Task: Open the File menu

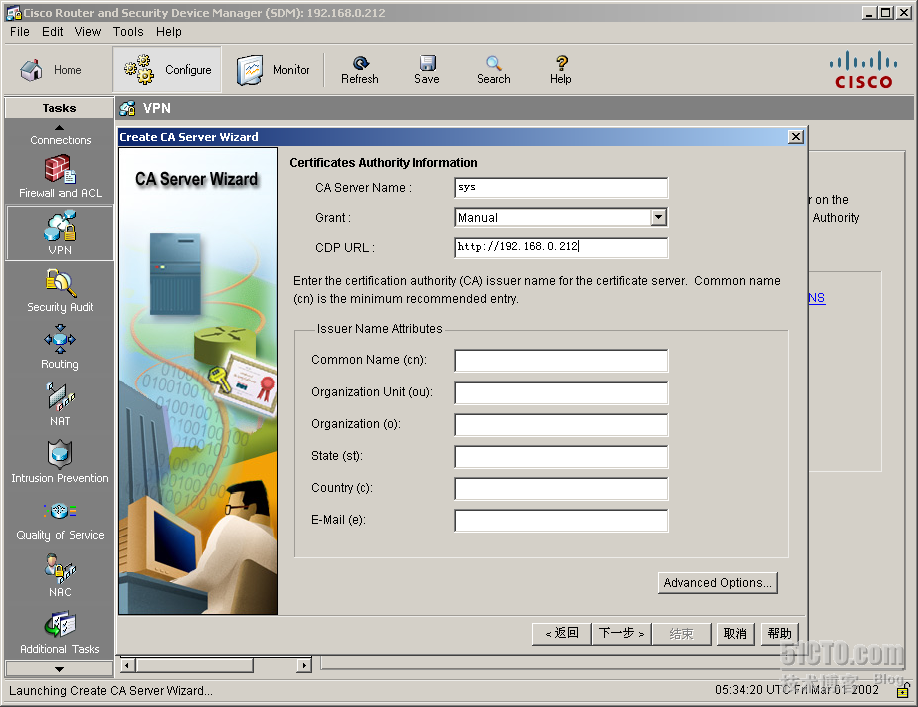Action: pos(19,32)
